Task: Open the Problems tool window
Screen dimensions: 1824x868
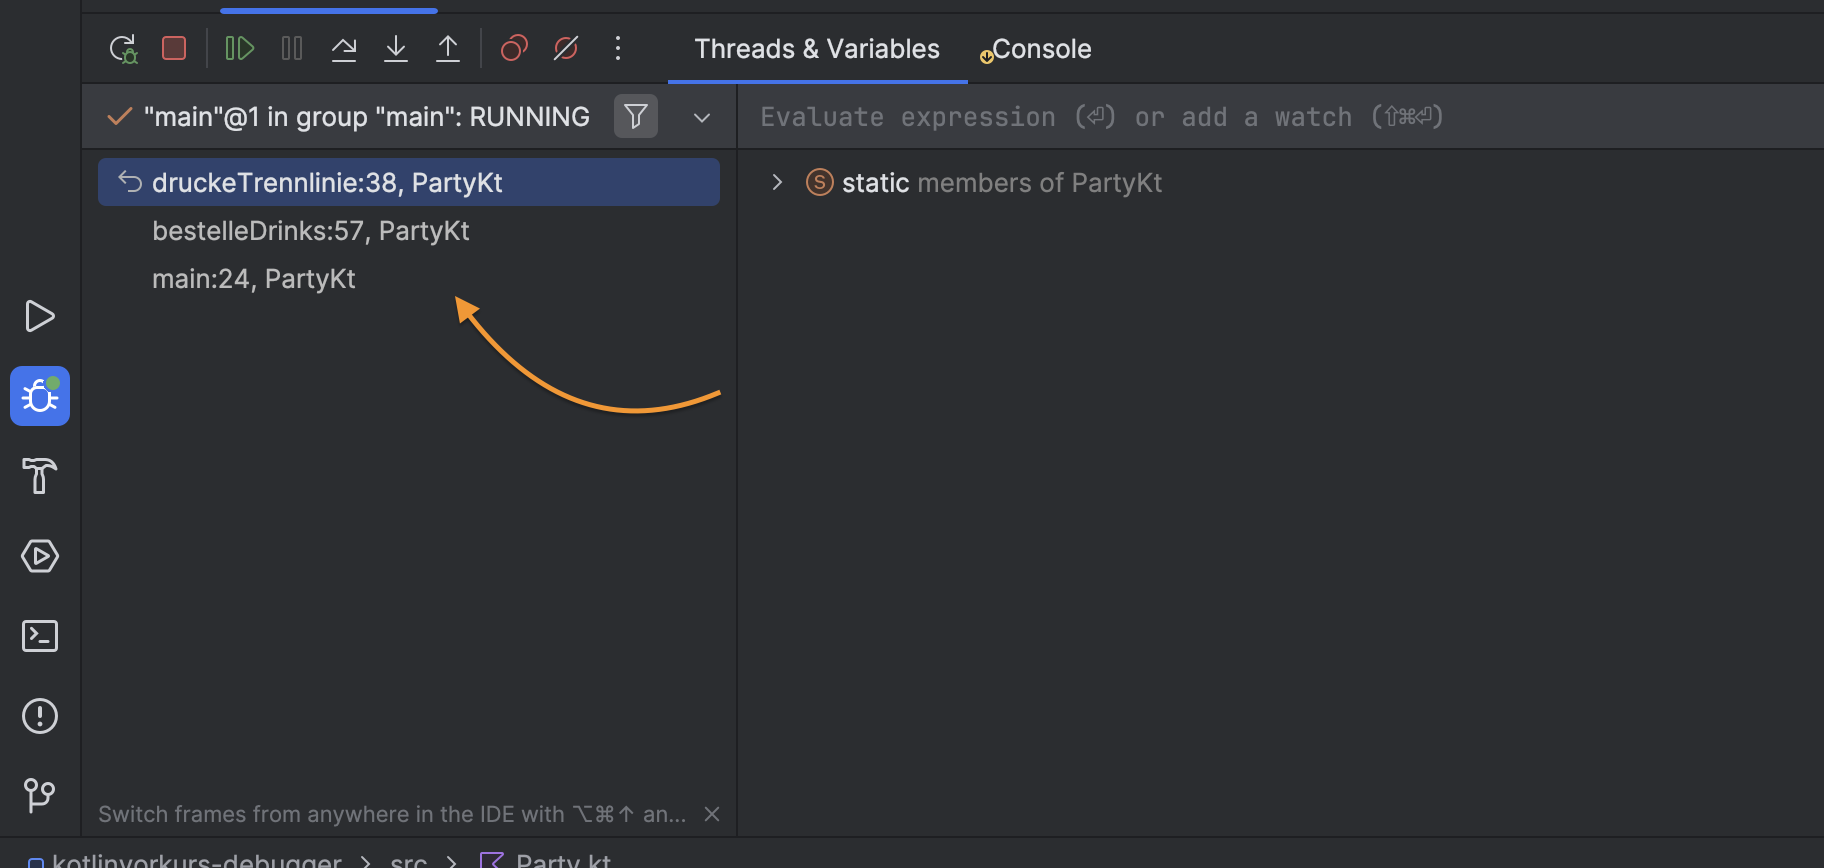Action: [40, 716]
